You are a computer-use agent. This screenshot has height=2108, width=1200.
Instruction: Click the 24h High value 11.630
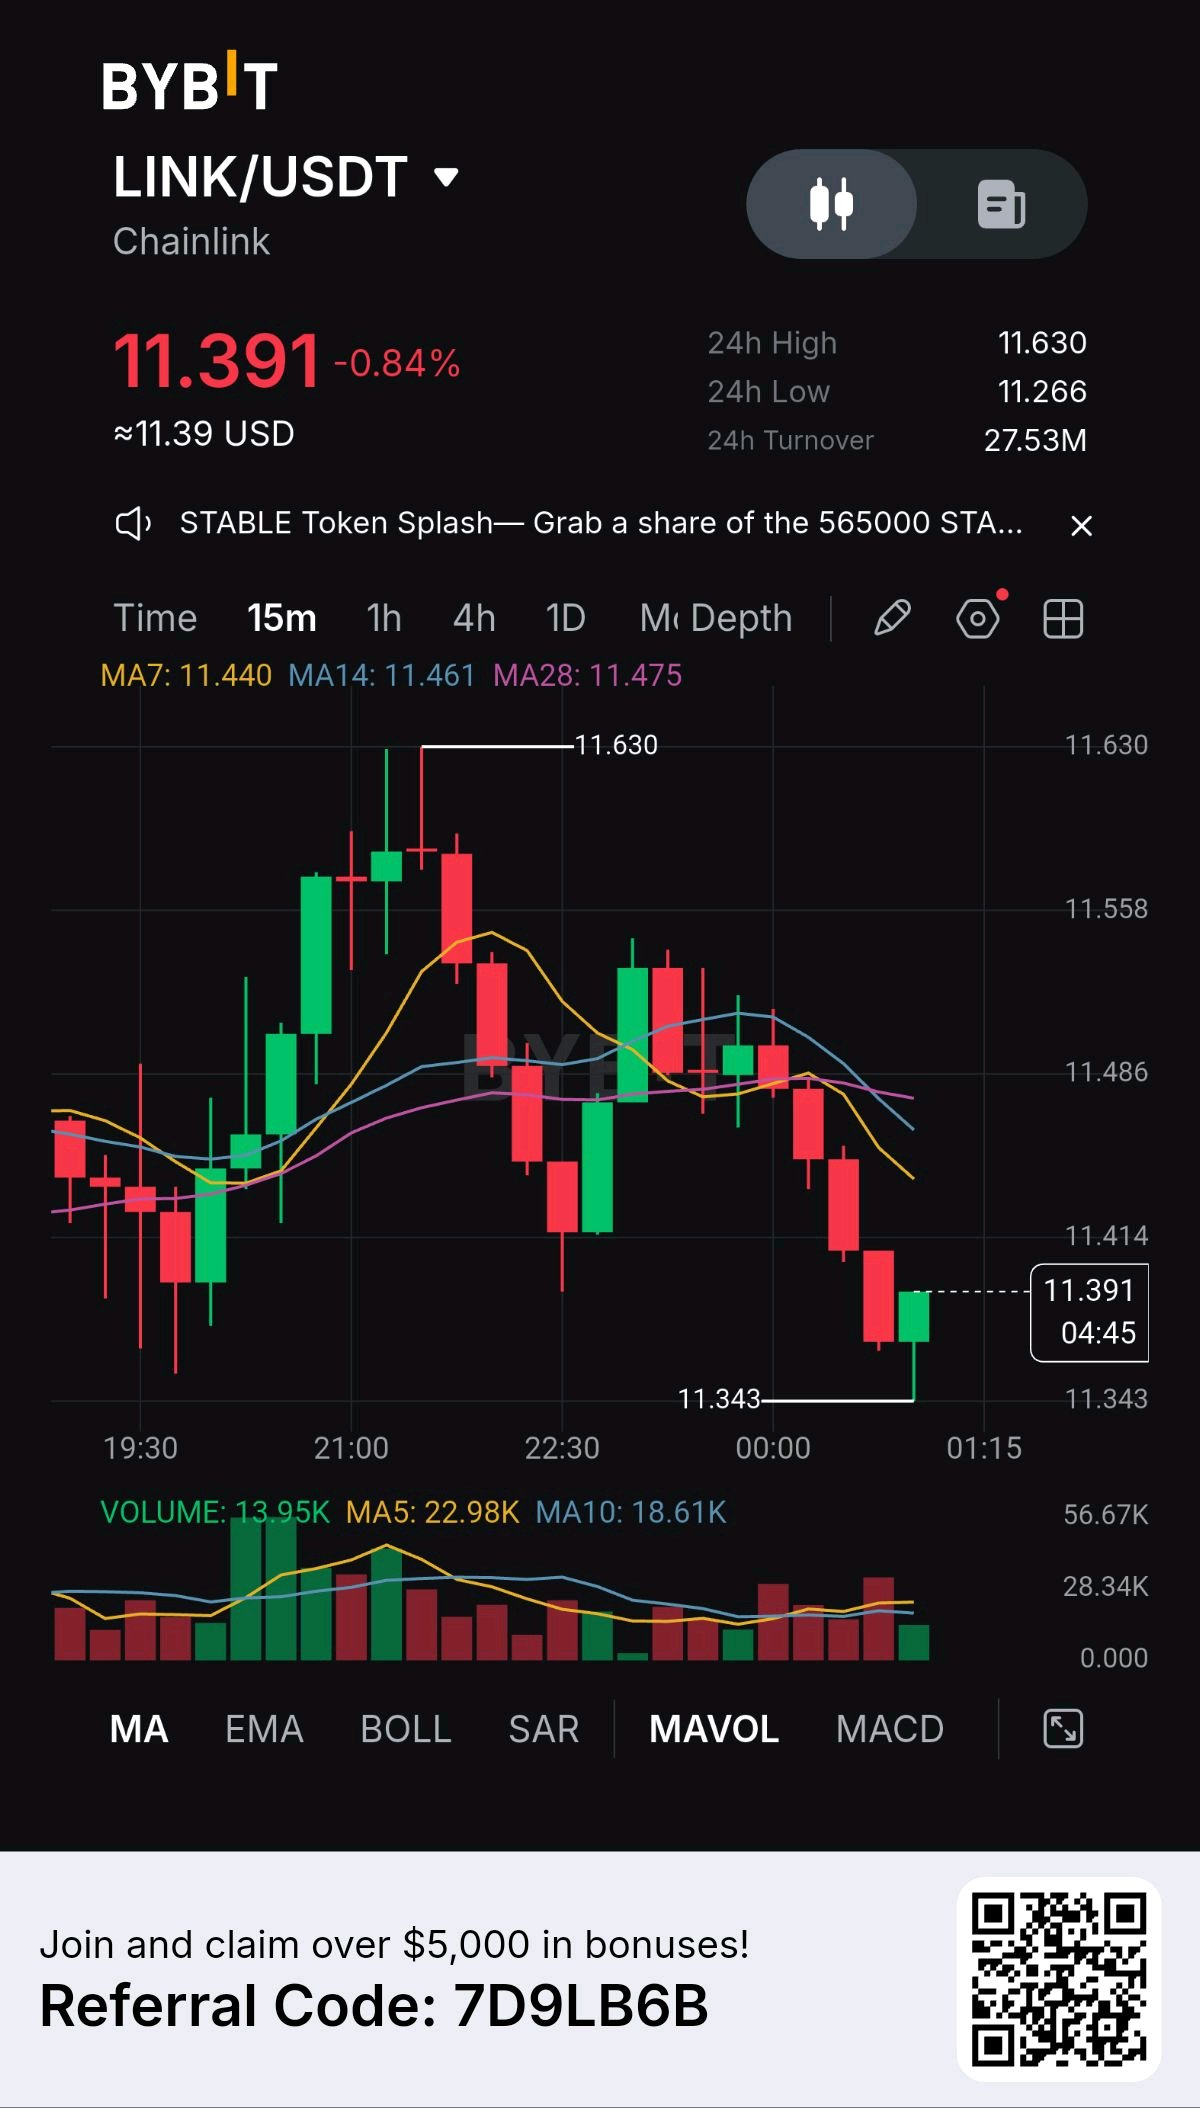click(x=1042, y=343)
